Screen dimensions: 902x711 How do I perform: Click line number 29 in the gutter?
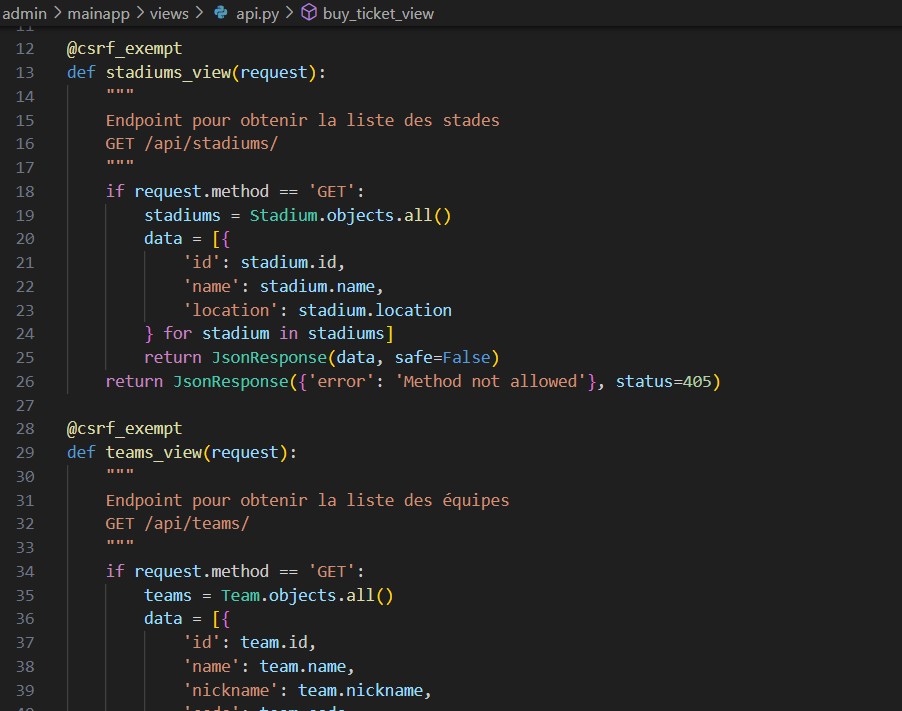tap(25, 453)
